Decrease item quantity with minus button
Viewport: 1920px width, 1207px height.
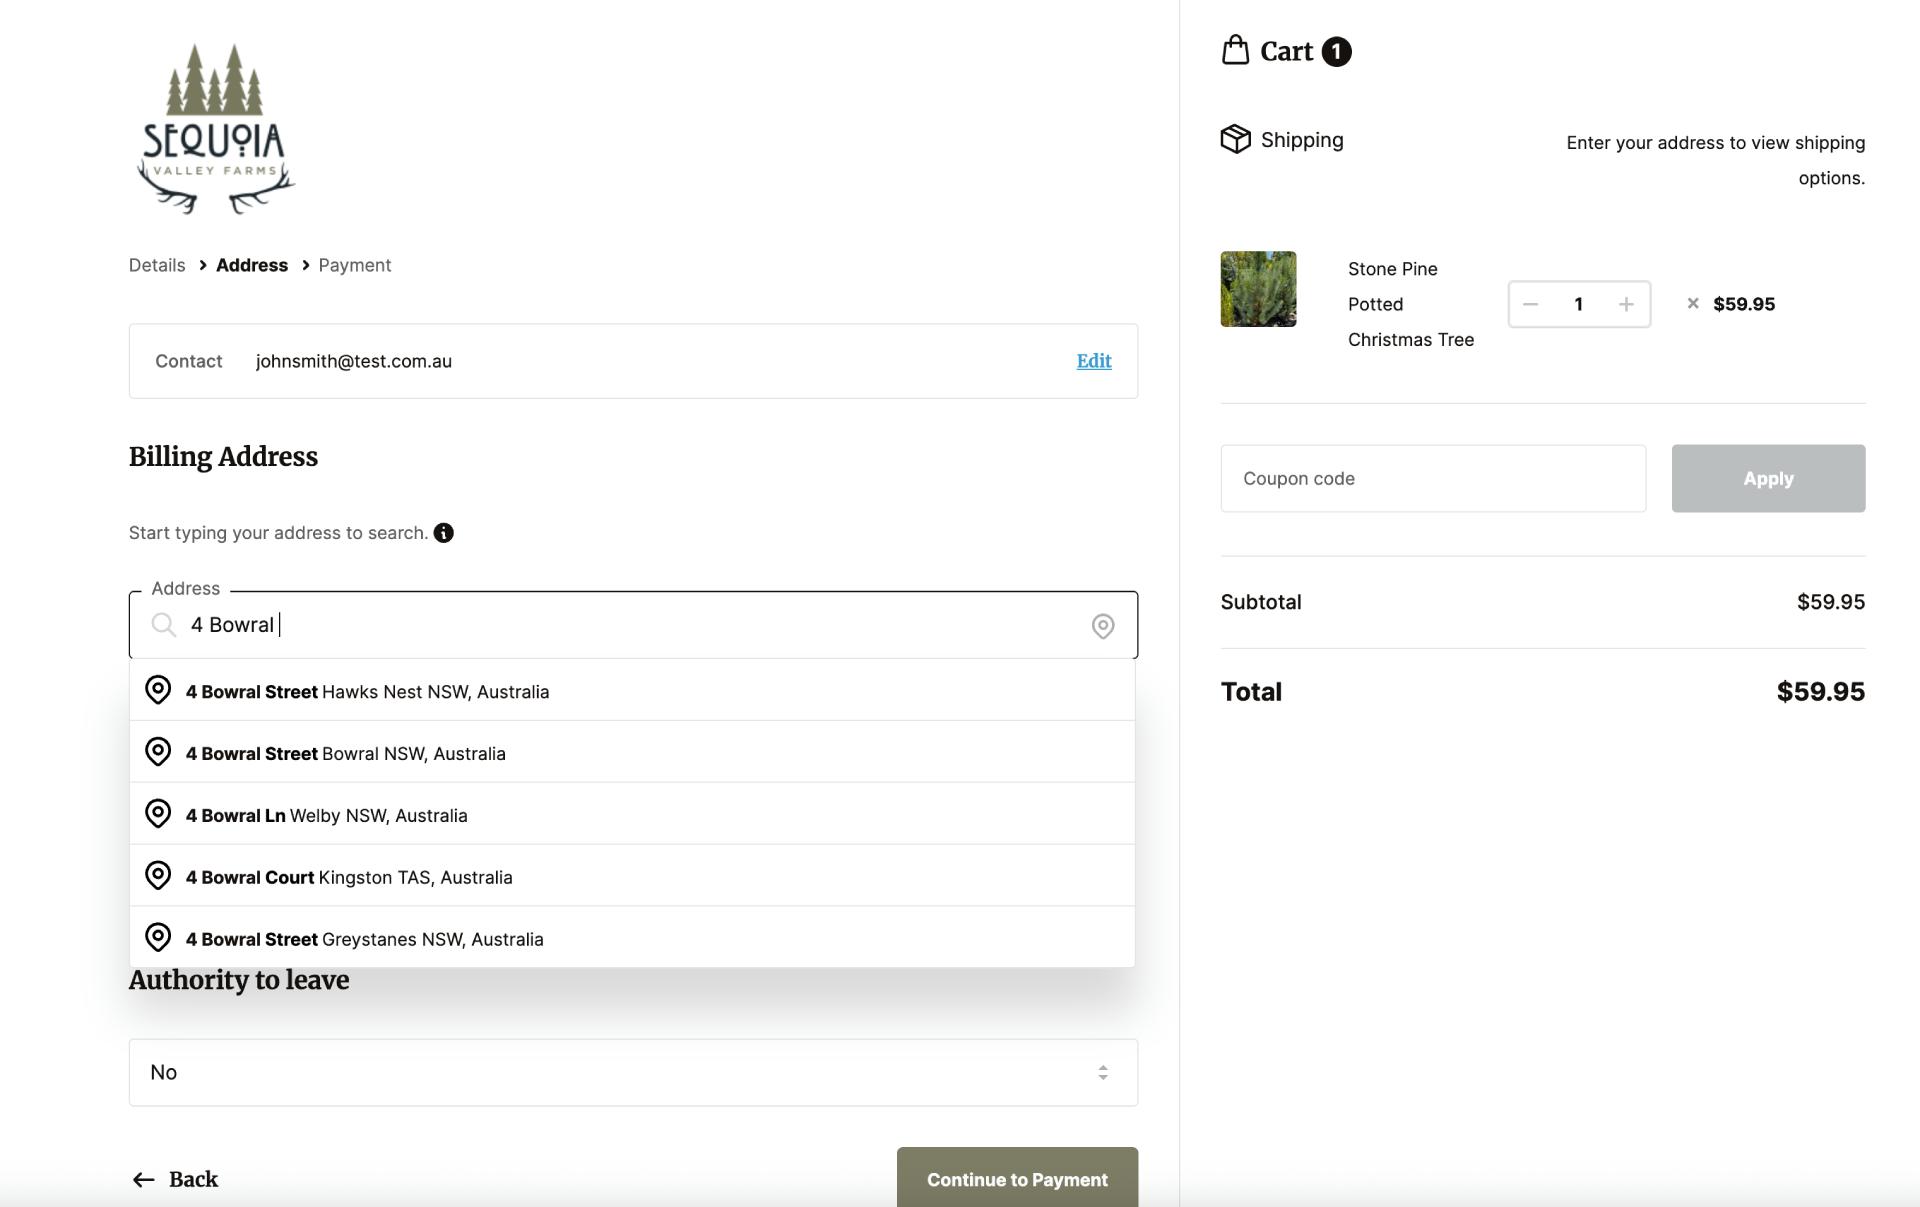click(x=1530, y=304)
